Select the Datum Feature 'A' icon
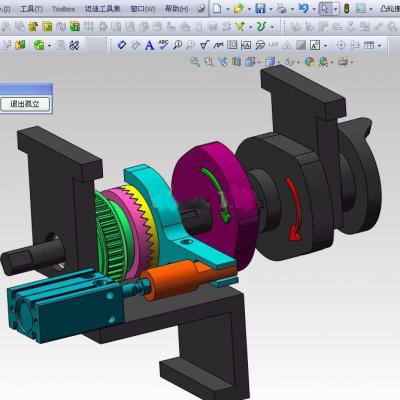This screenshot has width=400, height=400. point(246,45)
